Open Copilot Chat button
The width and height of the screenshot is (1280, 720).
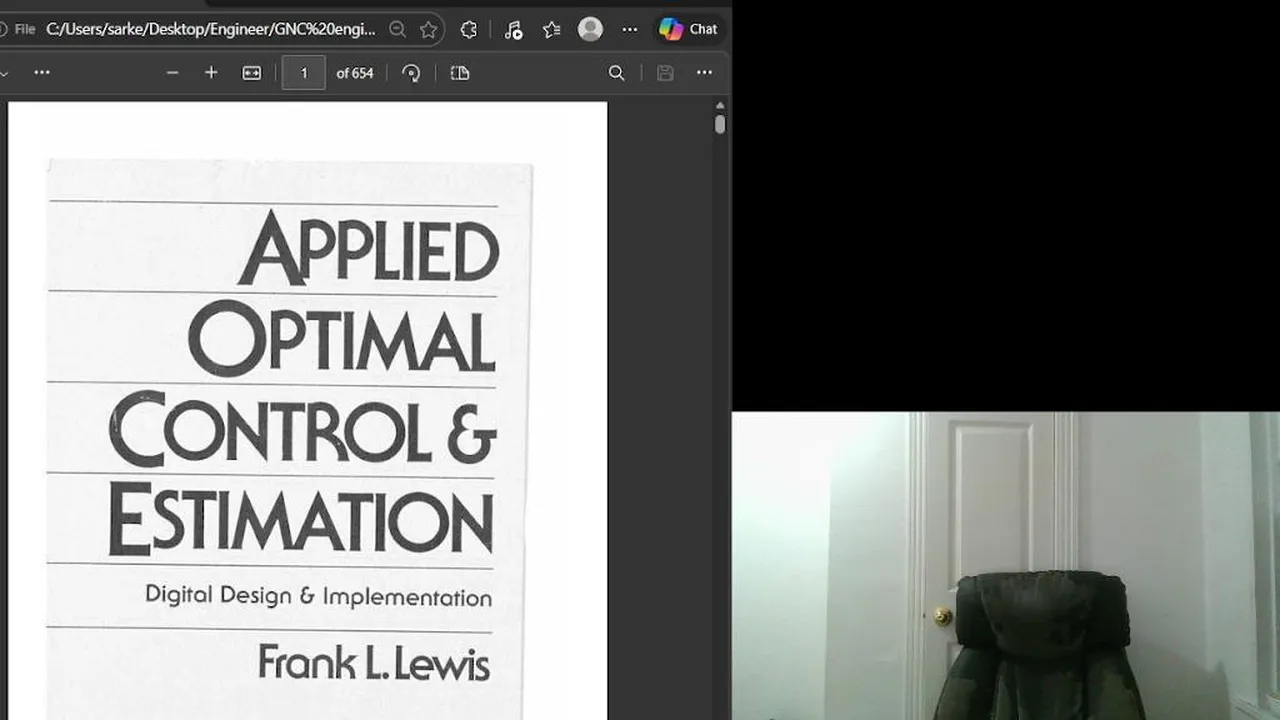point(688,29)
